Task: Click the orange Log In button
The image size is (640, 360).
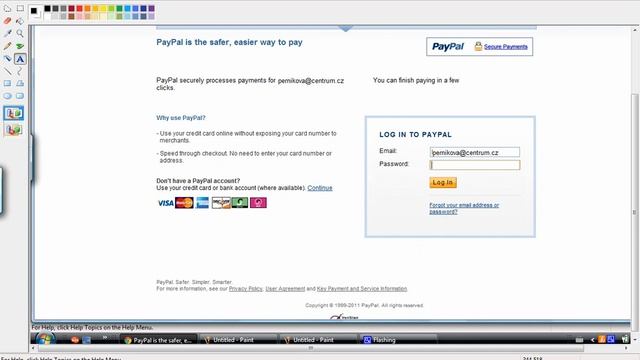Action: (x=443, y=182)
